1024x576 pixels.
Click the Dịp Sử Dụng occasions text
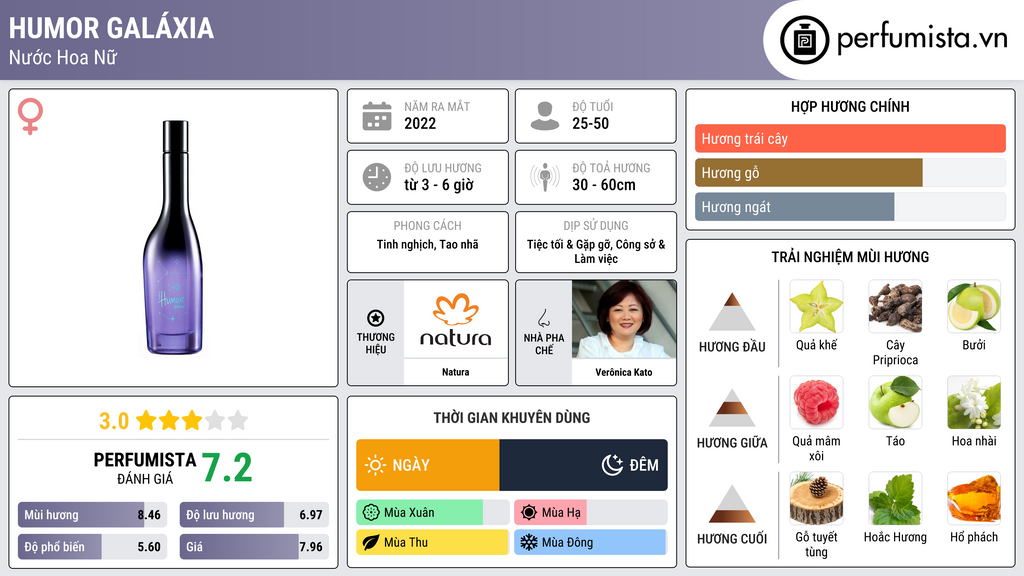596,251
